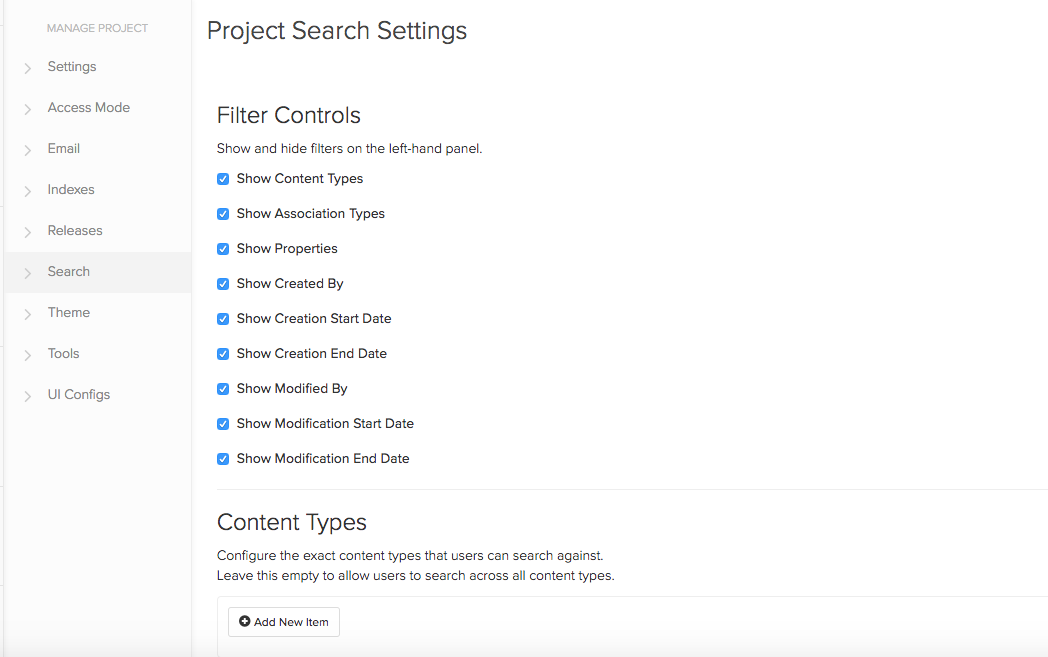Select UI Configs in the sidebar
This screenshot has height=657, width=1048.
[x=79, y=394]
